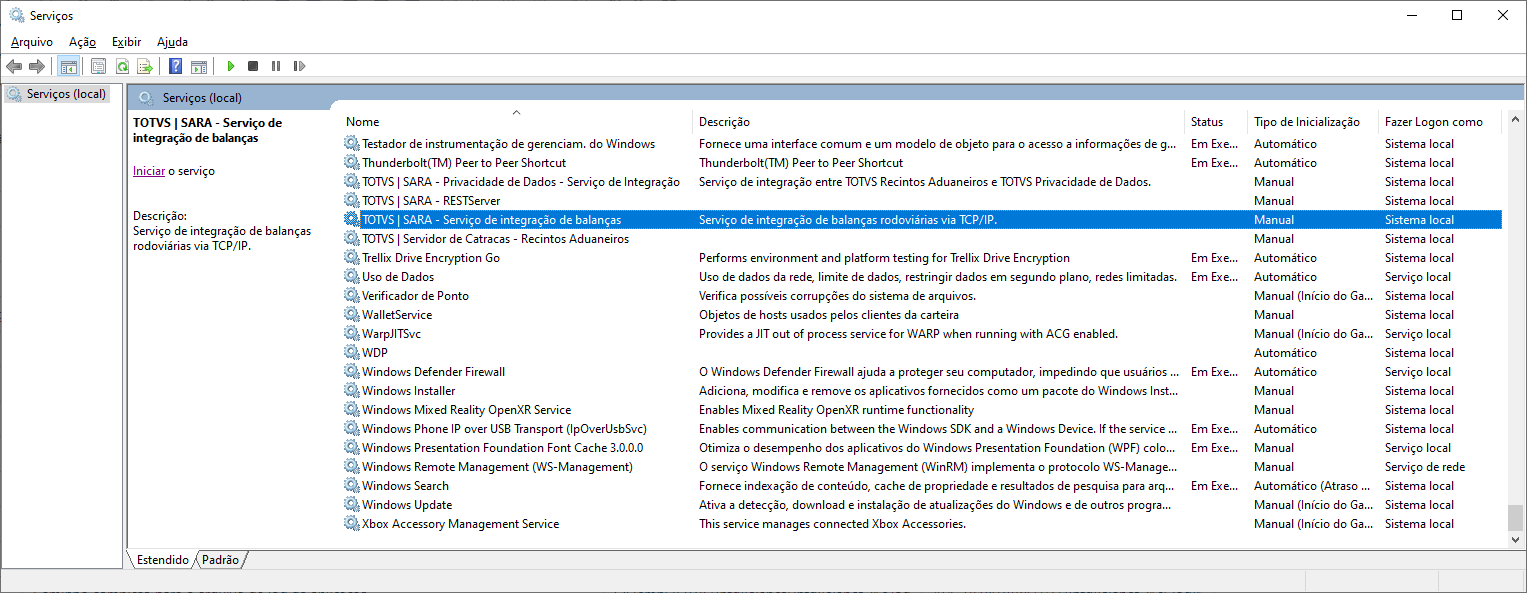Viewport: 1527px width, 593px height.
Task: Click the scrollbar down arrow of services list
Action: pos(1516,540)
